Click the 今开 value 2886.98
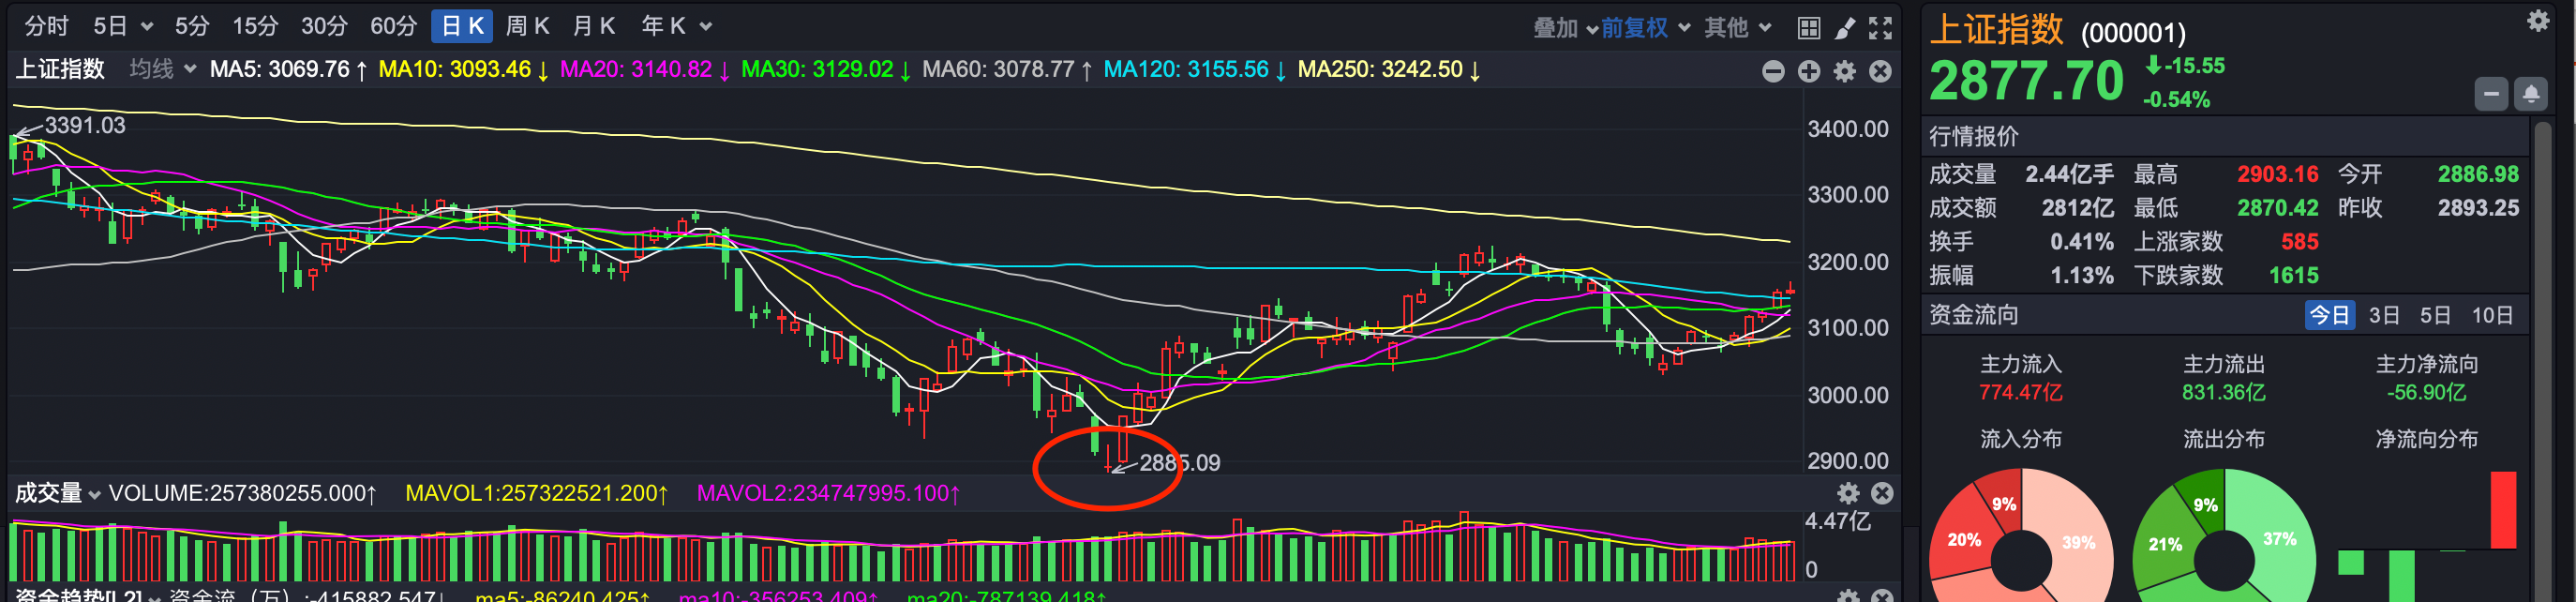Image resolution: width=2576 pixels, height=602 pixels. point(2478,174)
